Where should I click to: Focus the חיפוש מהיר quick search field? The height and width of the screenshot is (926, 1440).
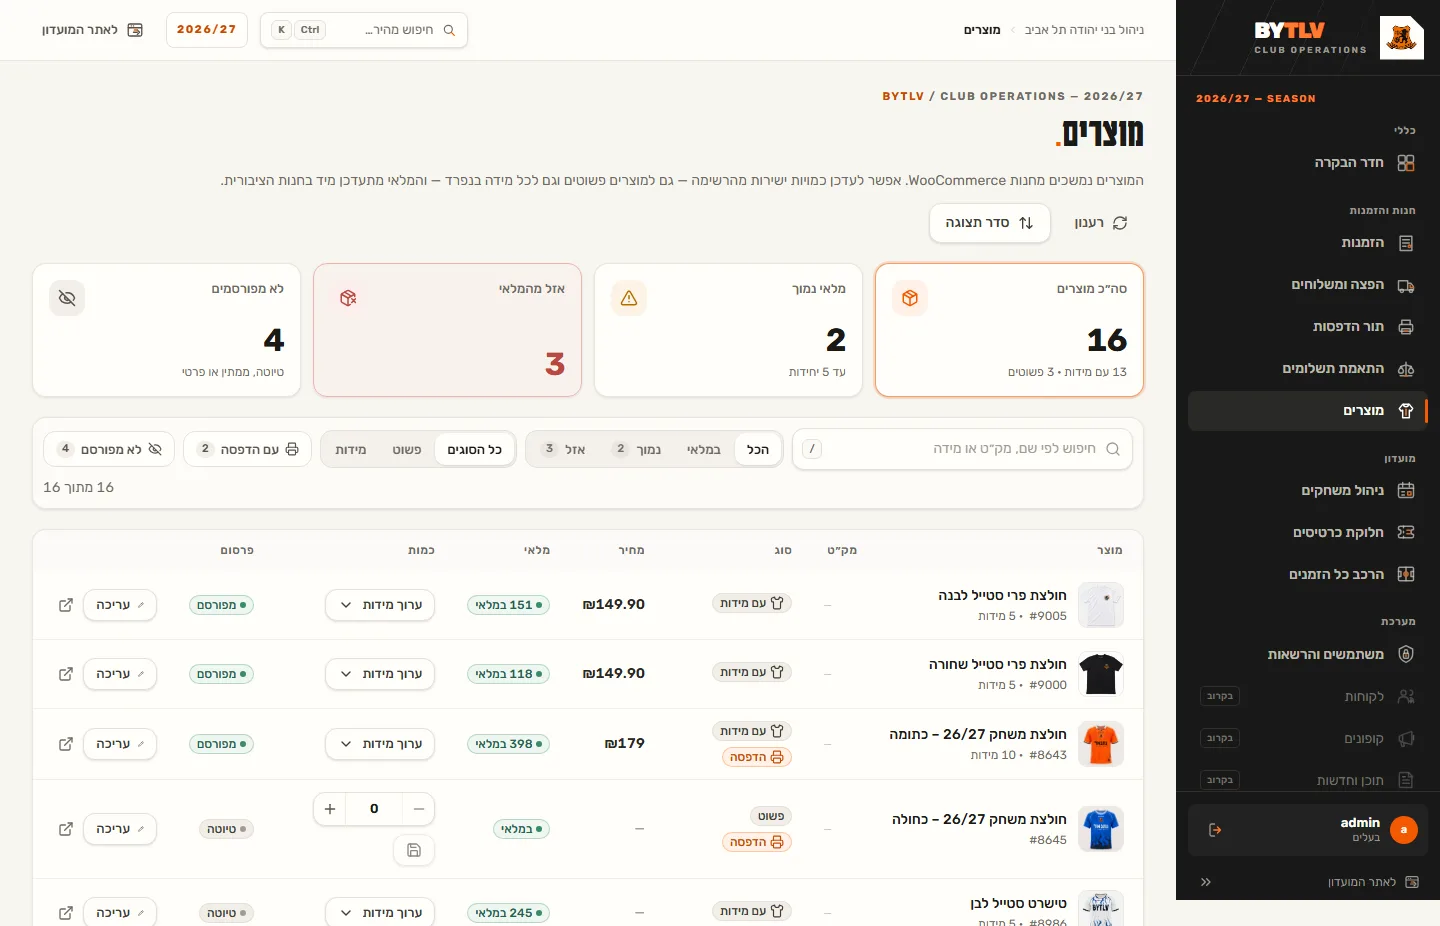pos(364,30)
